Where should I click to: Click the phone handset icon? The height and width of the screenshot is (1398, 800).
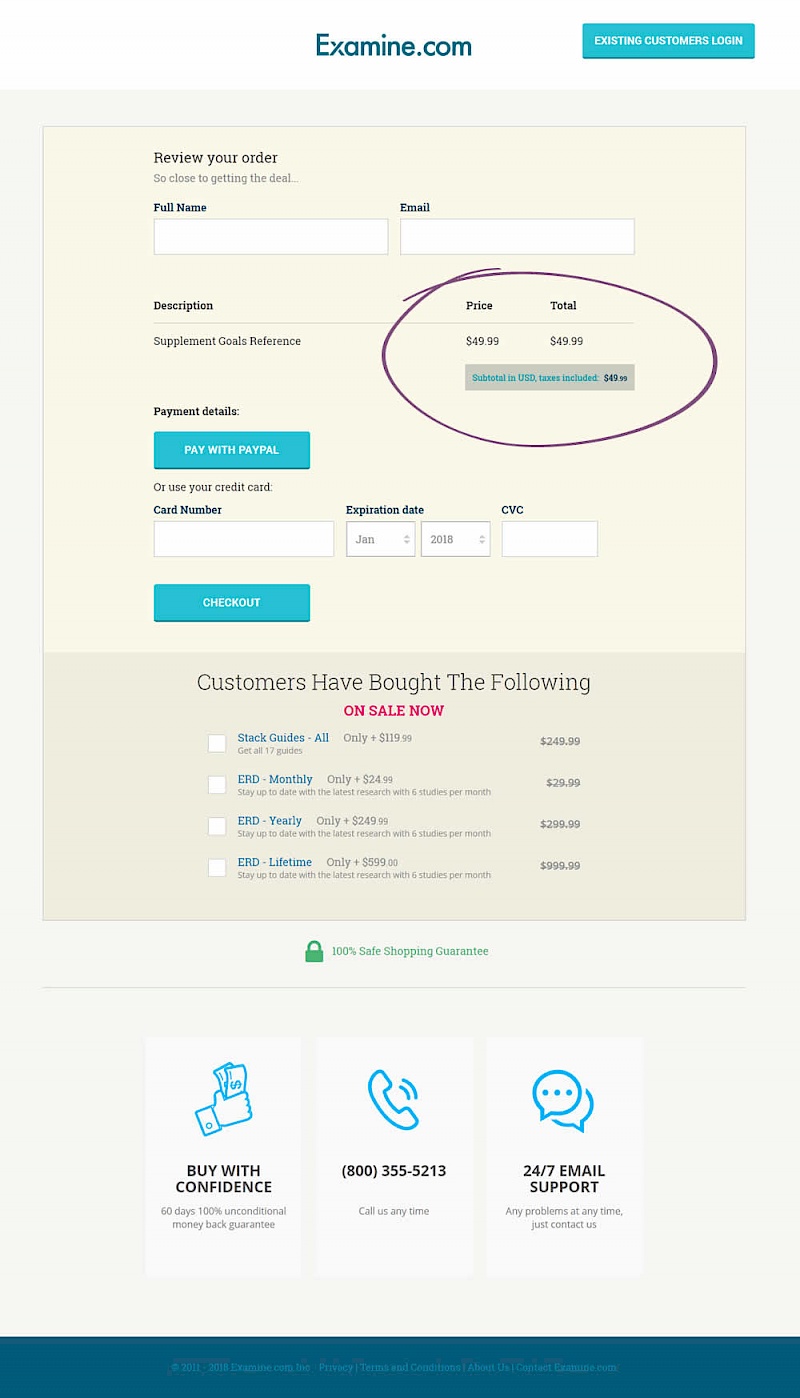click(x=393, y=1099)
